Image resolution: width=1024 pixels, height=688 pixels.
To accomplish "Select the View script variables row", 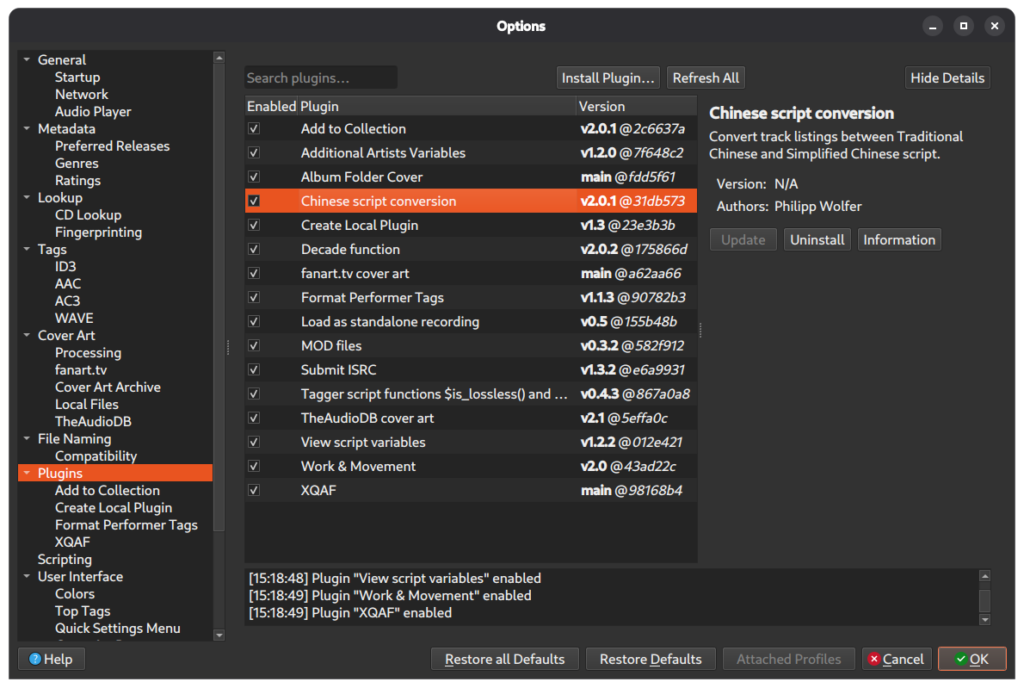I will click(x=471, y=442).
